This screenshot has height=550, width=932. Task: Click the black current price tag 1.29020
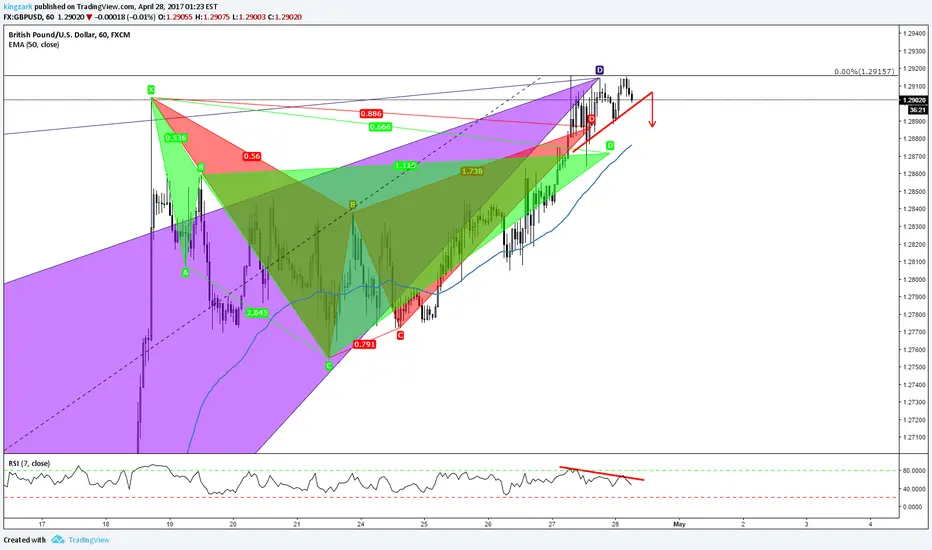click(x=914, y=101)
